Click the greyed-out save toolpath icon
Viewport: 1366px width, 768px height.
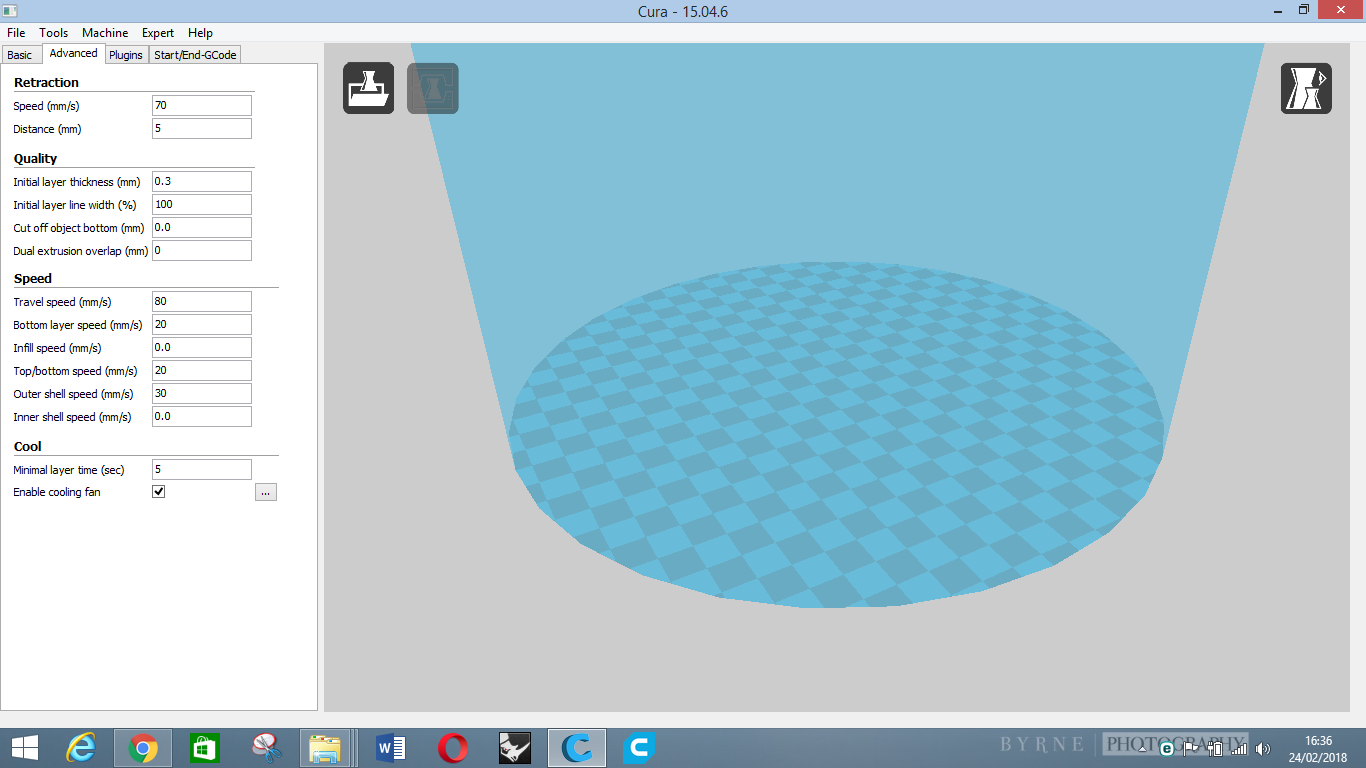click(432, 88)
